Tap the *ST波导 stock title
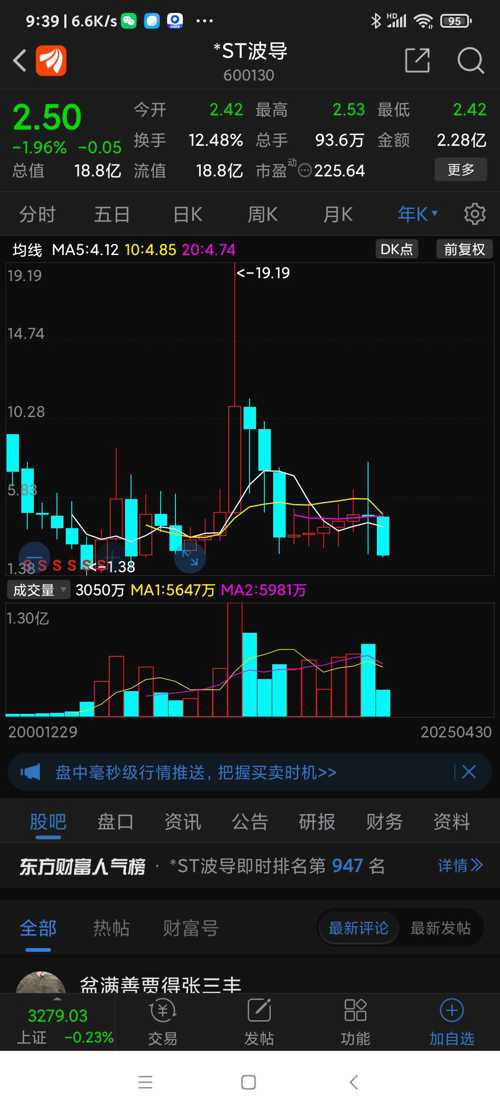Screen dimensions: 500x1111 (x=249, y=51)
